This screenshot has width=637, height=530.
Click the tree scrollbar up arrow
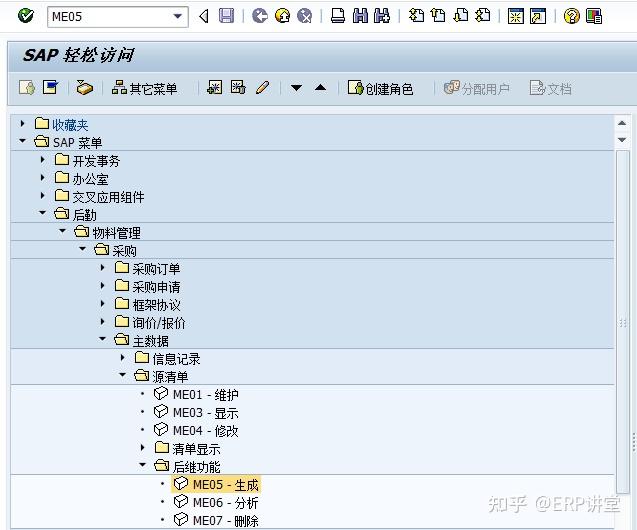(622, 123)
